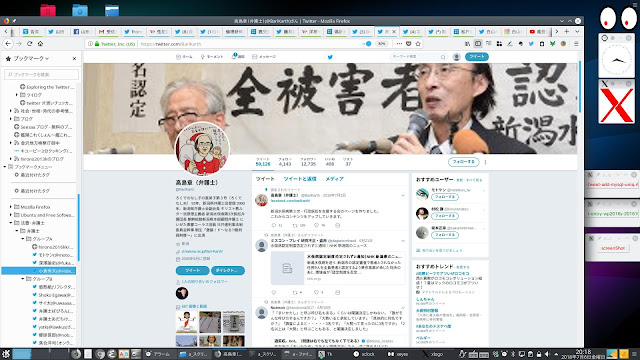This screenshot has width=640, height=360.
Task: Go back with the Firefox back arrow
Action: coord(8,44)
